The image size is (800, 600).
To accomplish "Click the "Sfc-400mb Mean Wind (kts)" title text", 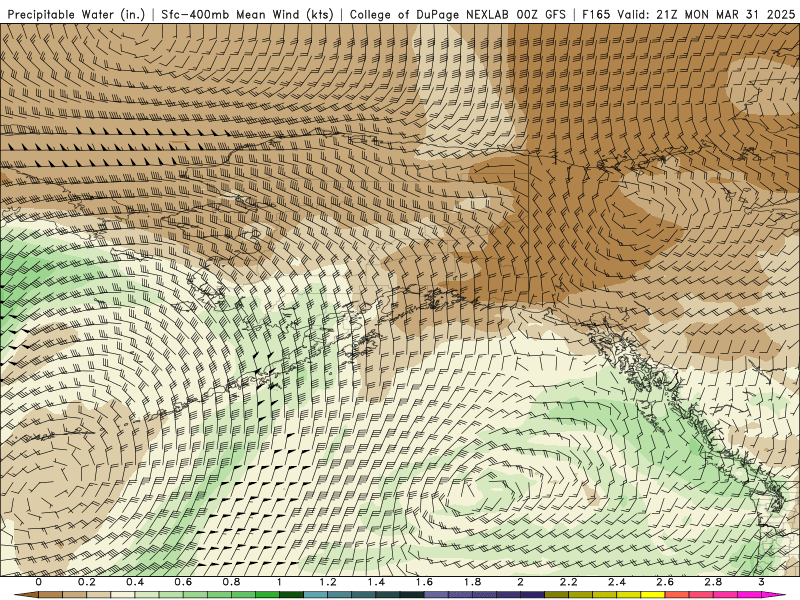I will point(247,15).
